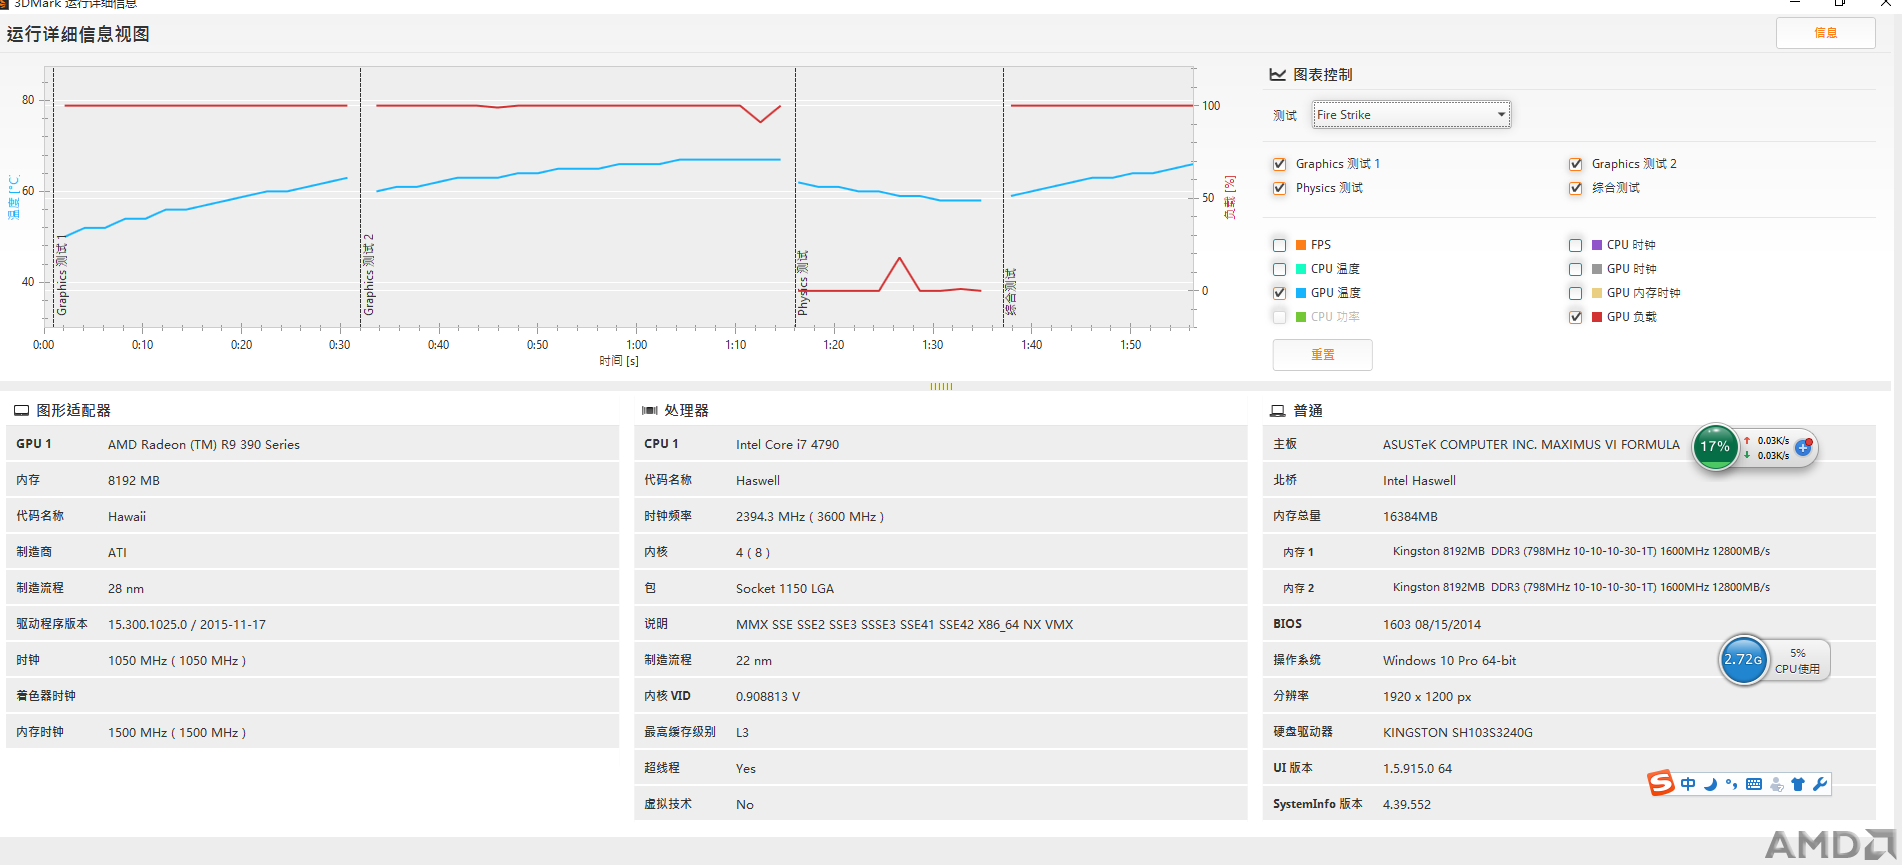The height and width of the screenshot is (865, 1902).
Task: Click the KINGSTON SH103S3240G drive value
Action: (x=1458, y=733)
